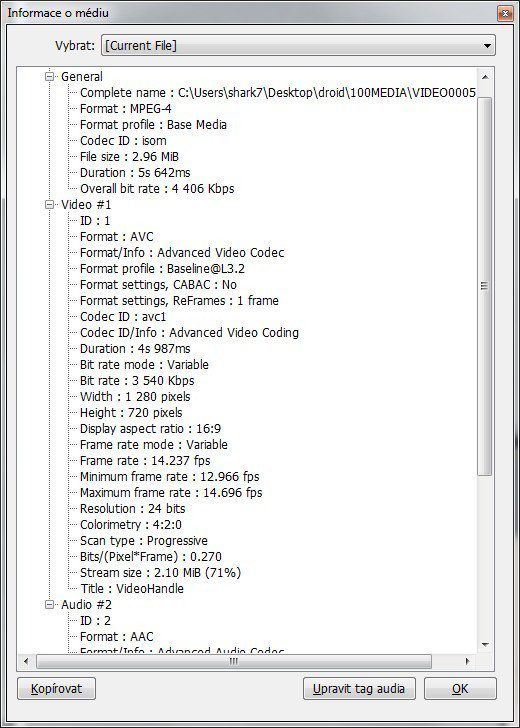Select the 'Codec ID : avc1' row
This screenshot has width=520, height=728.
pyautogui.click(x=123, y=317)
